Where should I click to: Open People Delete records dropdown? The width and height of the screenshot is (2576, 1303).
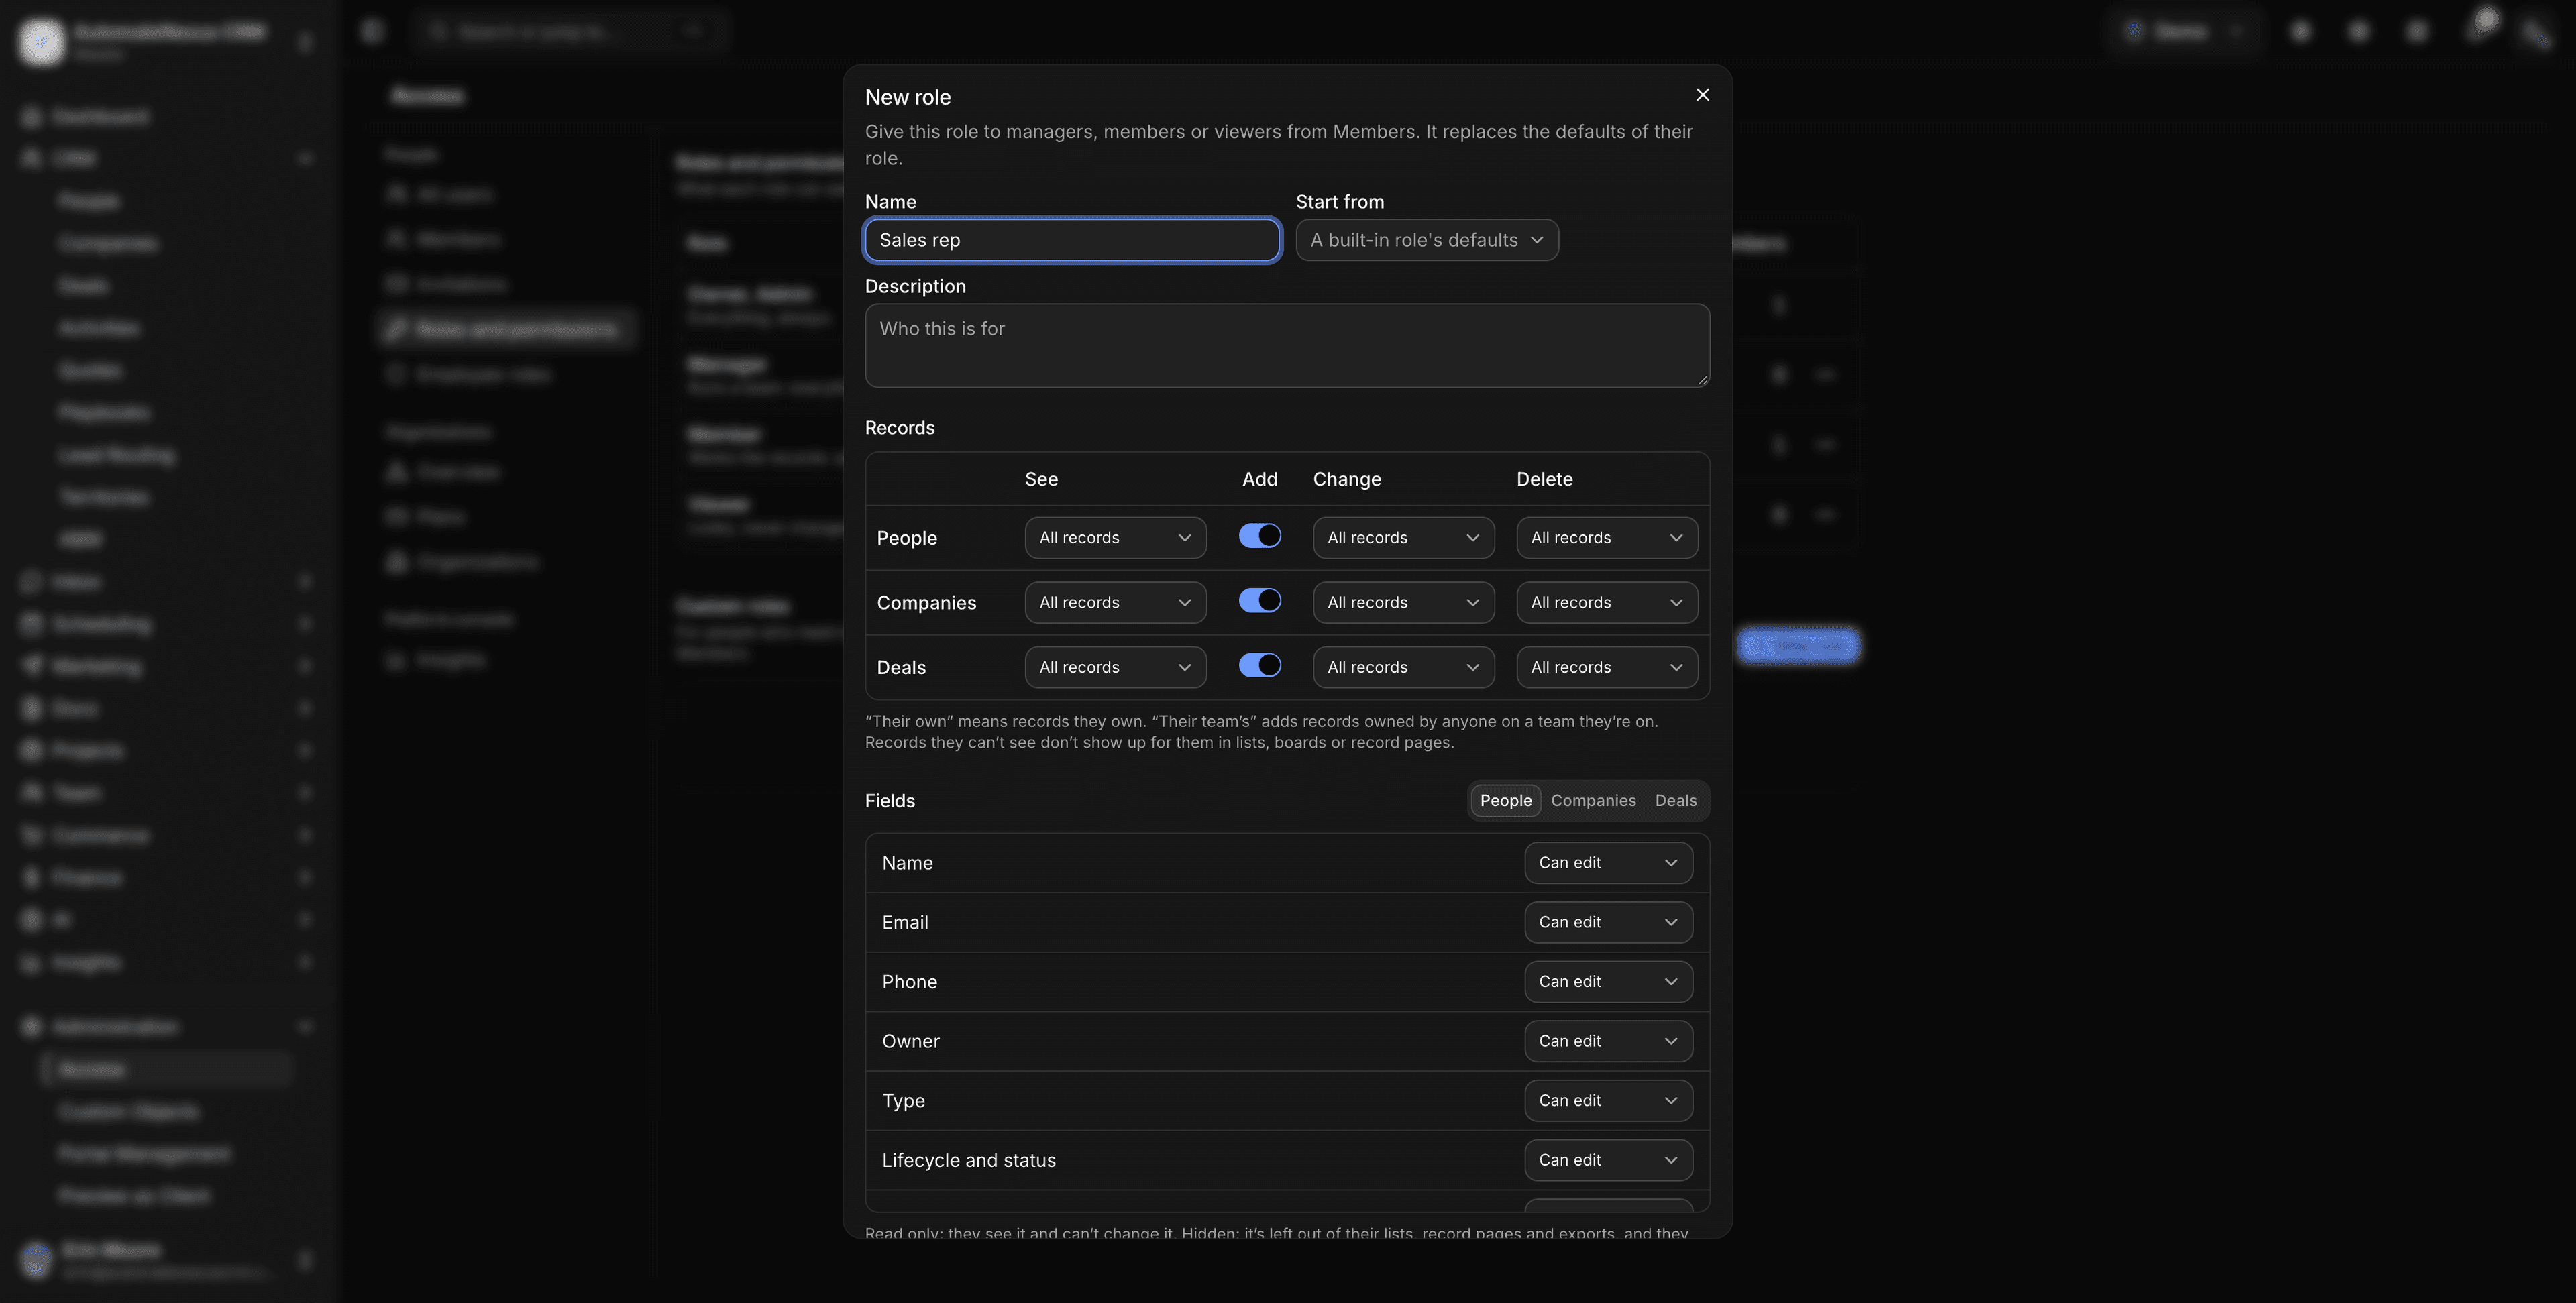tap(1607, 538)
